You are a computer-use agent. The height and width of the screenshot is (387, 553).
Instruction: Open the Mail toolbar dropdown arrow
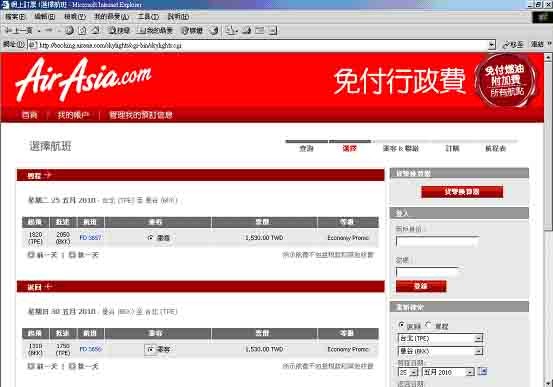click(237, 30)
